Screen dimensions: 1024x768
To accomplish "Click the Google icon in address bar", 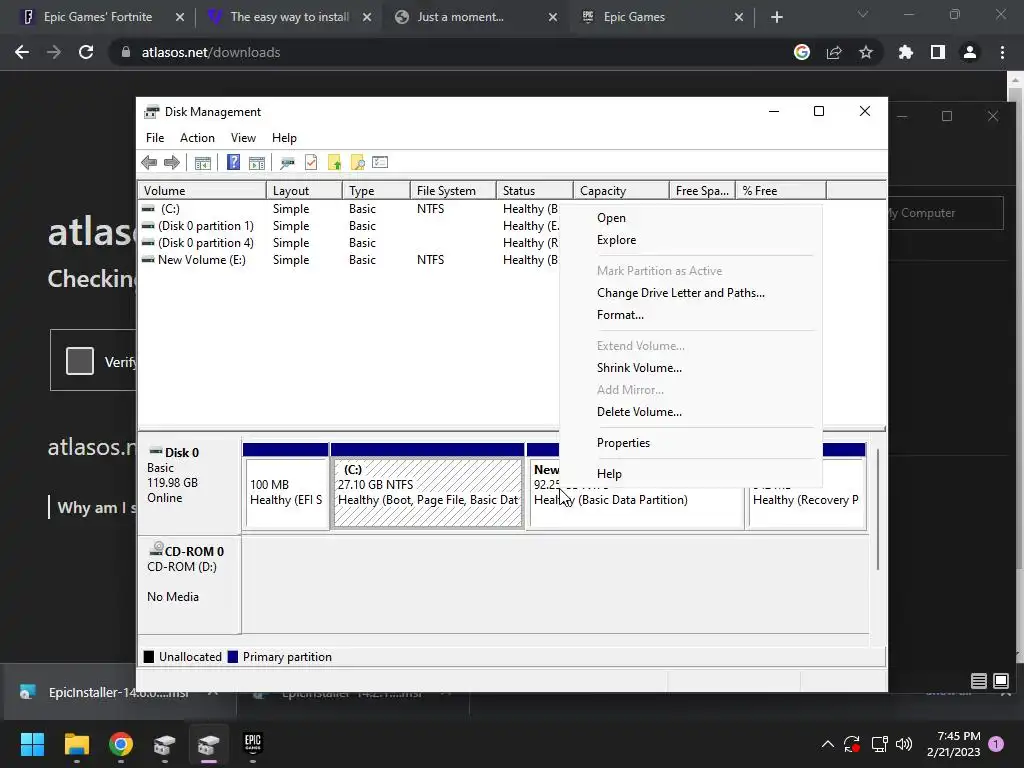I will (x=802, y=52).
